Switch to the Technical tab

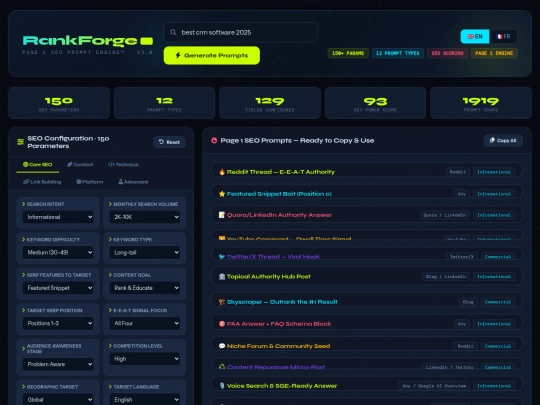(123, 165)
